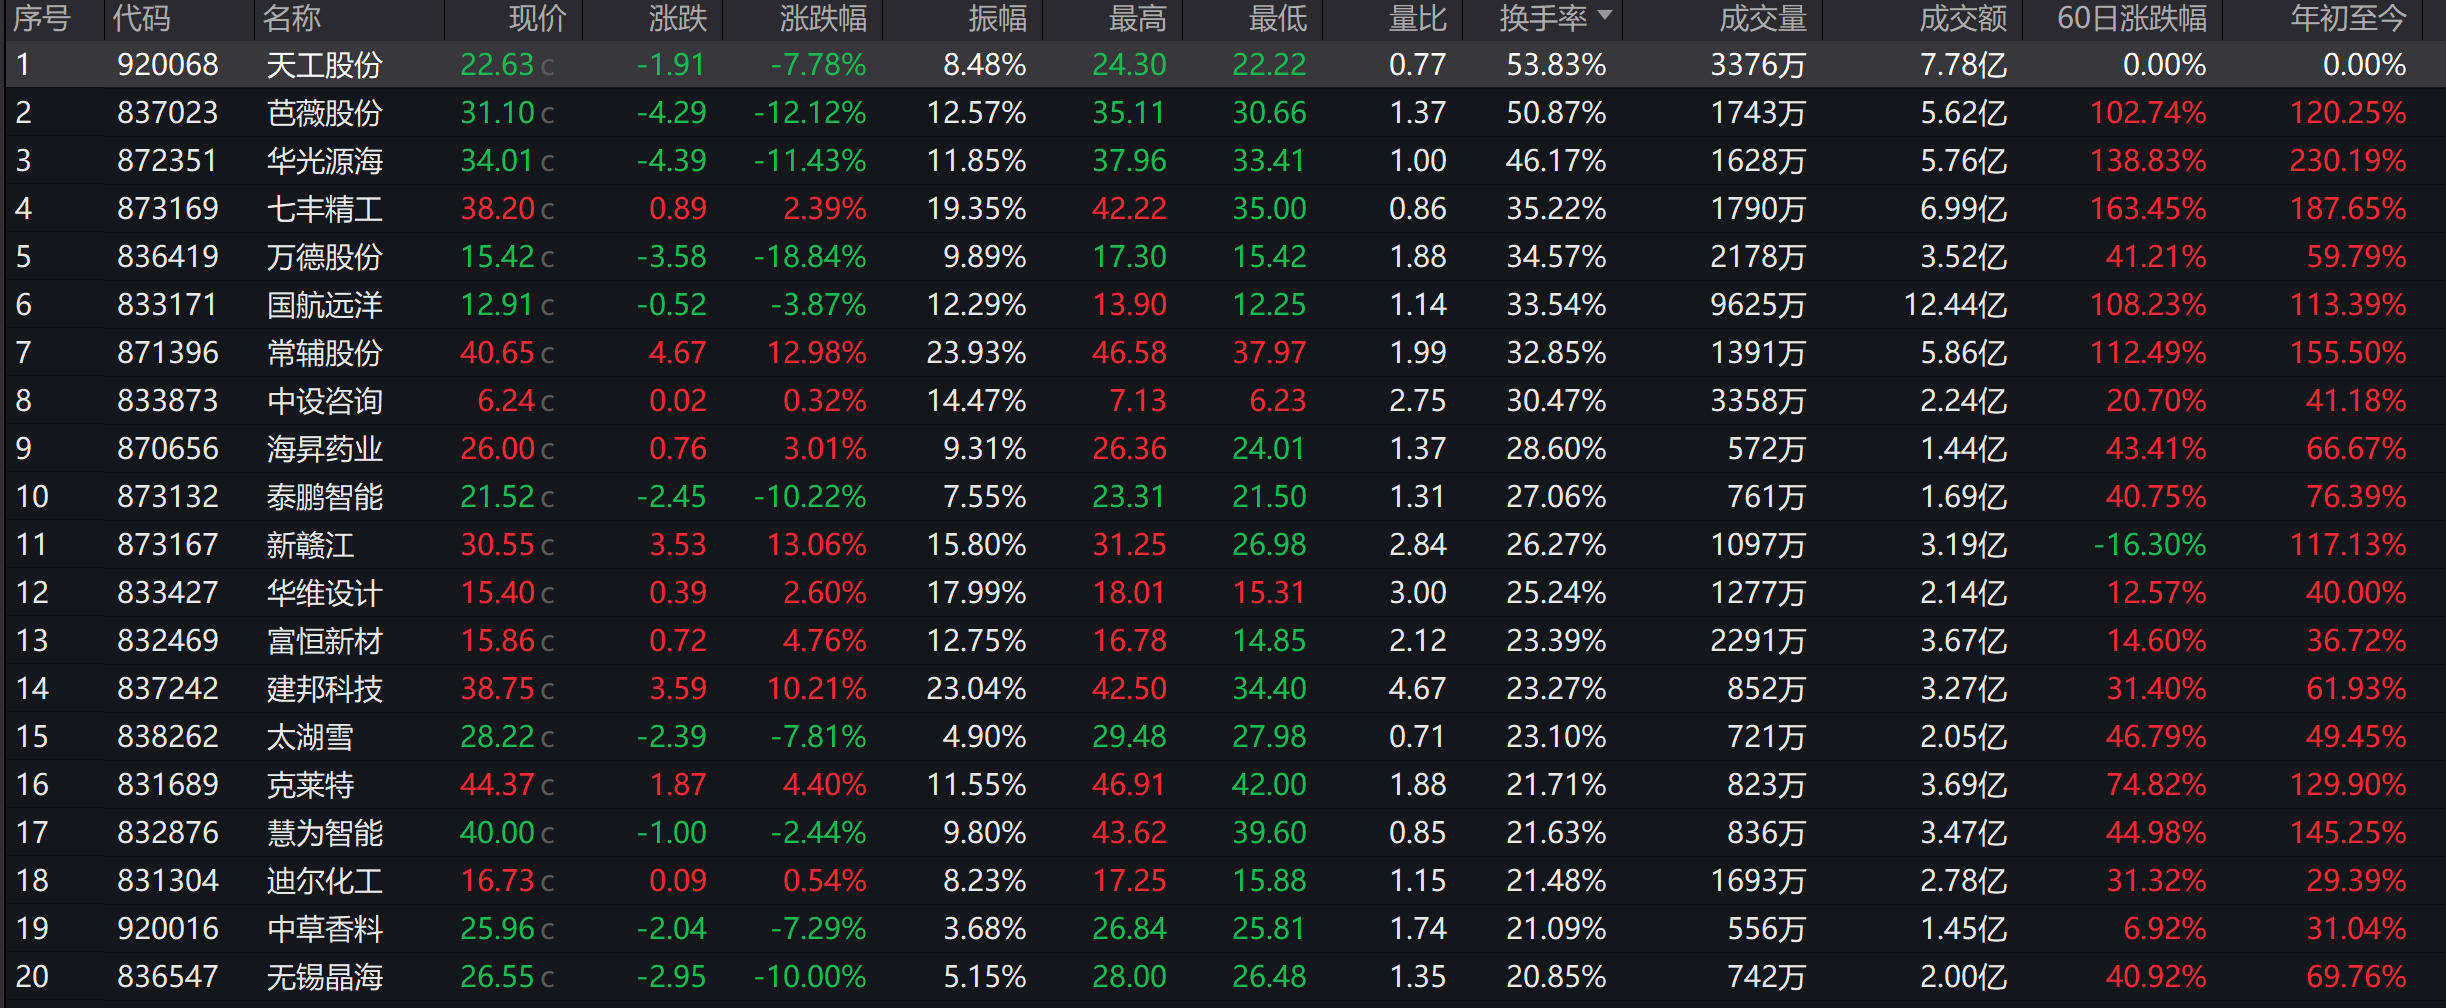
Task: Select stock 常辅股份
Action: point(324,353)
